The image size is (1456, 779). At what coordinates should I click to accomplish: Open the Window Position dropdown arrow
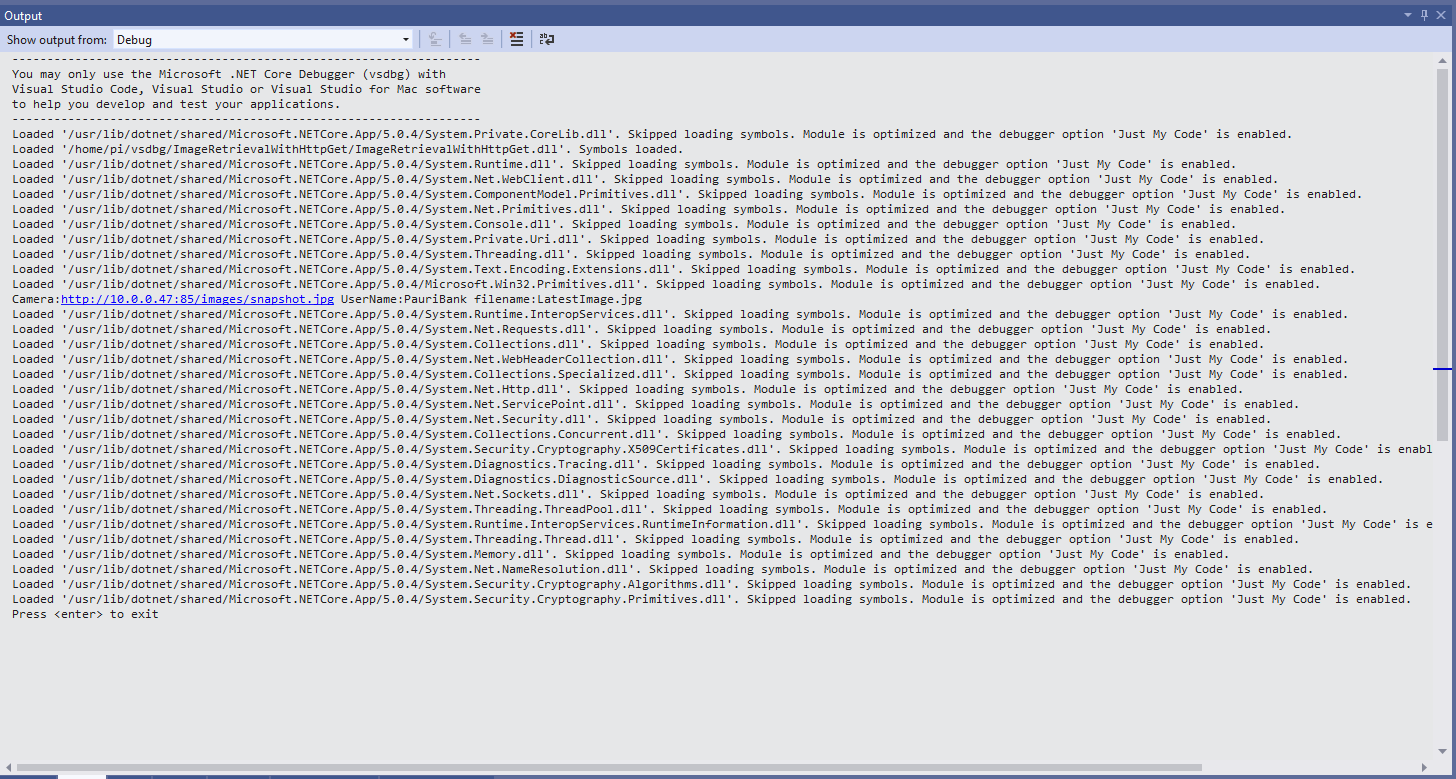(x=1409, y=15)
